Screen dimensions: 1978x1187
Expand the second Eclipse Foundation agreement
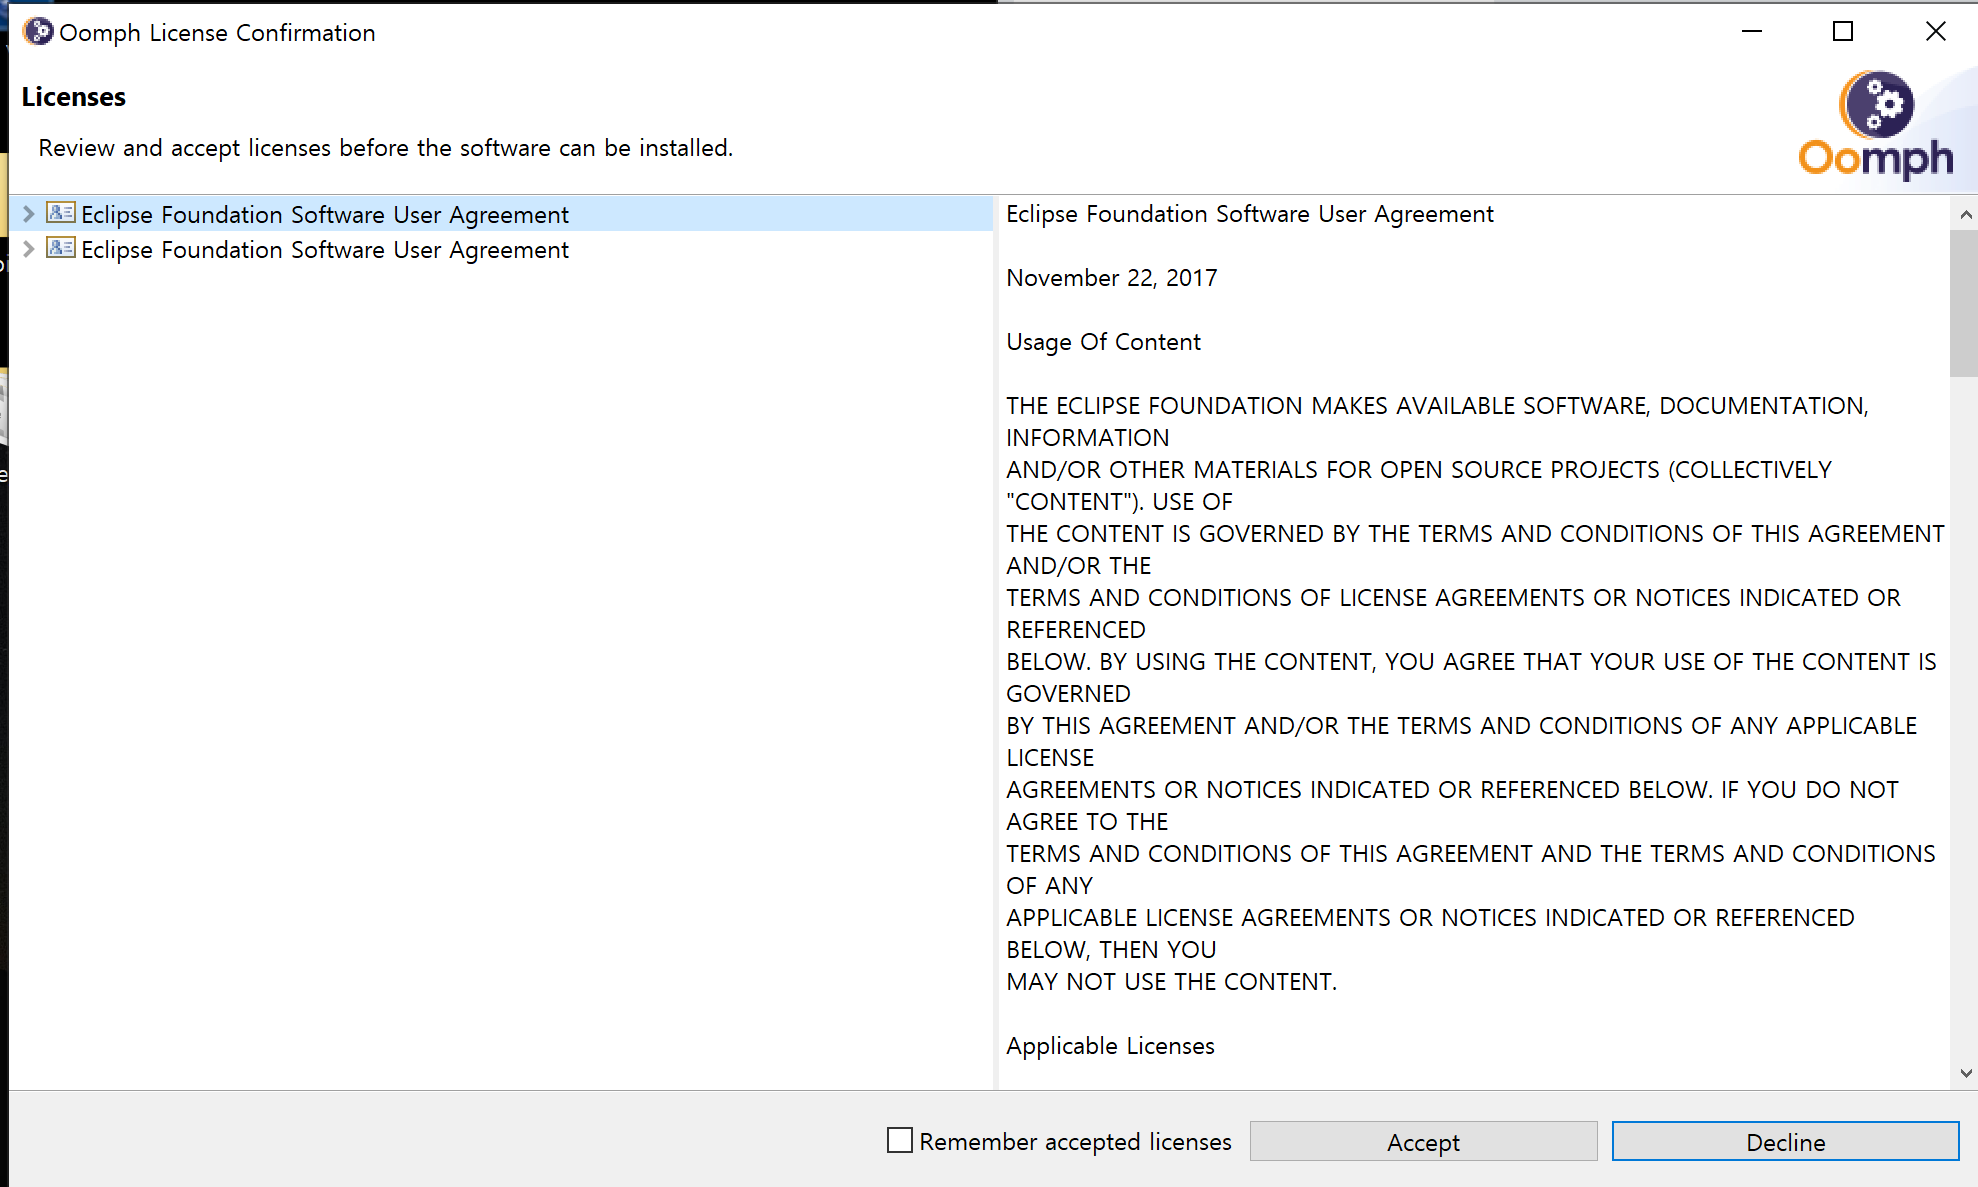tap(28, 248)
